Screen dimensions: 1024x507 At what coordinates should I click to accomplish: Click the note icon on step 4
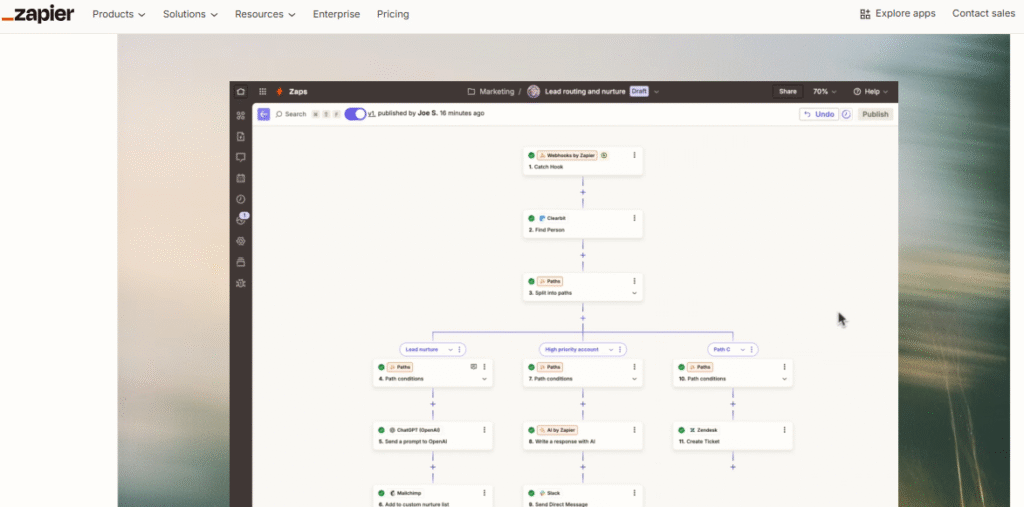[x=473, y=367]
